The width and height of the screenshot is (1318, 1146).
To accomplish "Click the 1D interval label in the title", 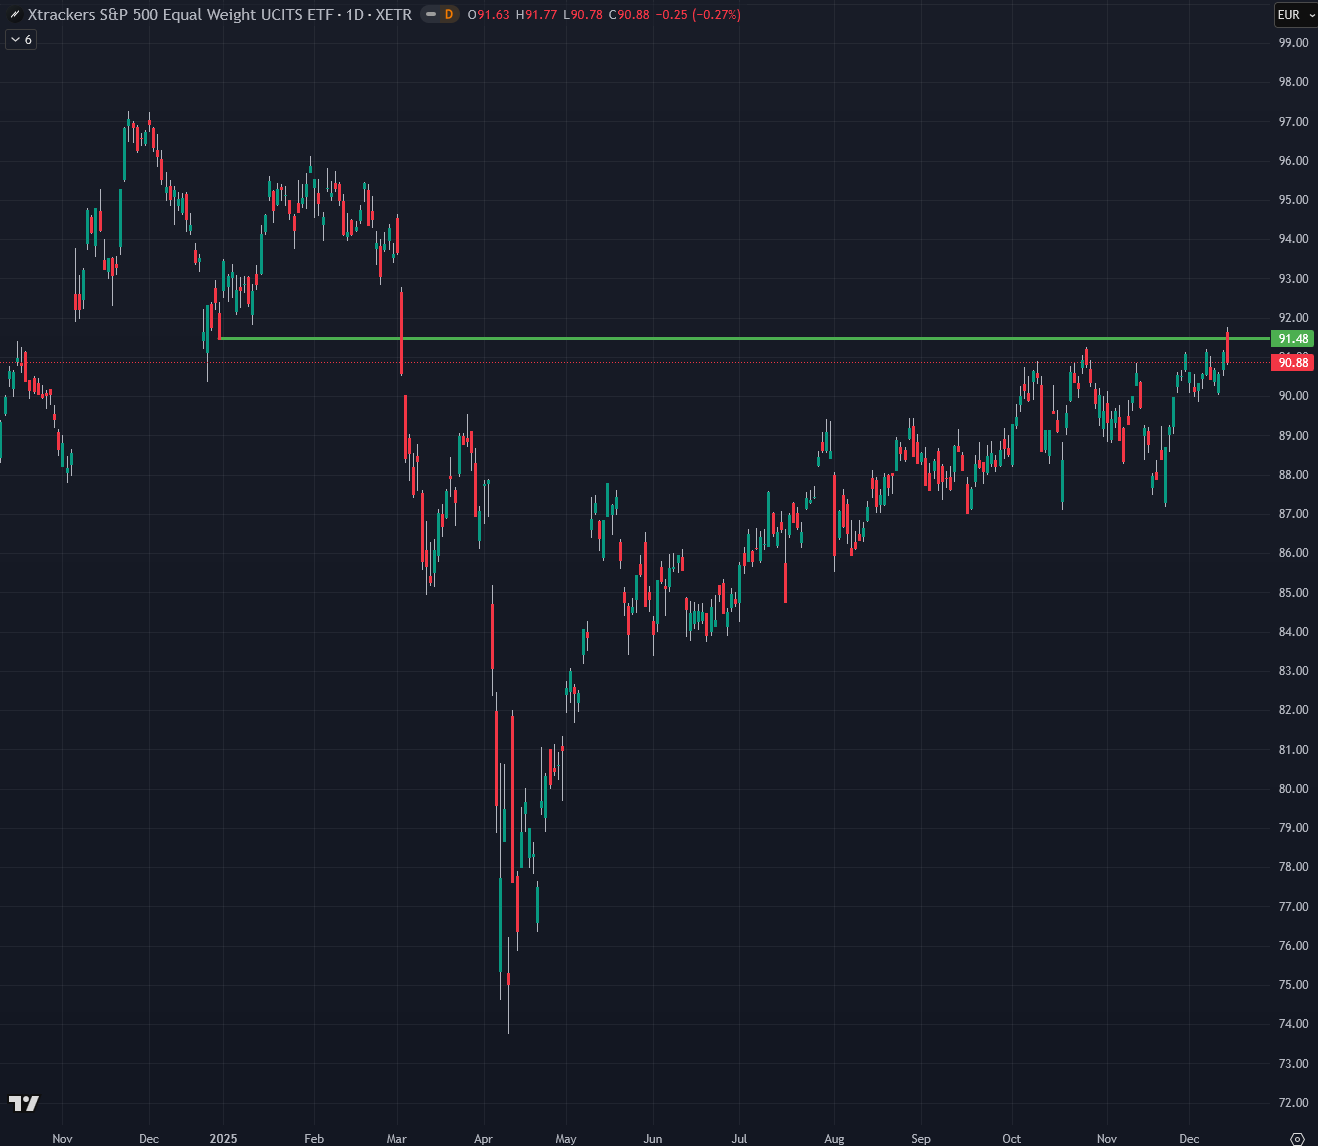I will click(x=354, y=15).
